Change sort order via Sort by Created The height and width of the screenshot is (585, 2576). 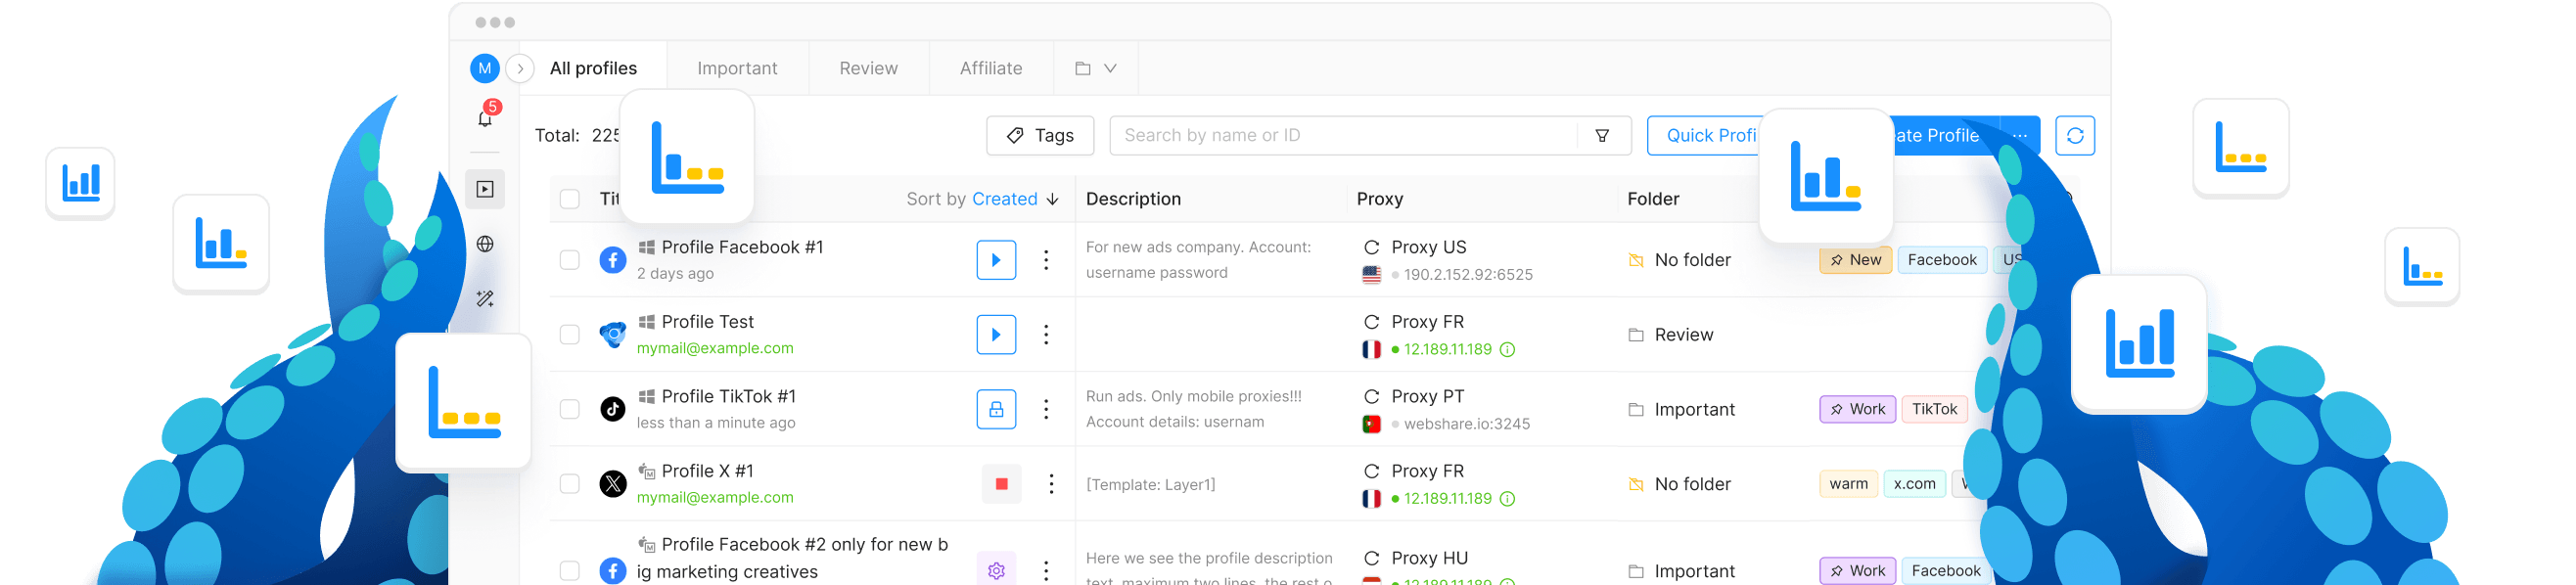tap(982, 199)
